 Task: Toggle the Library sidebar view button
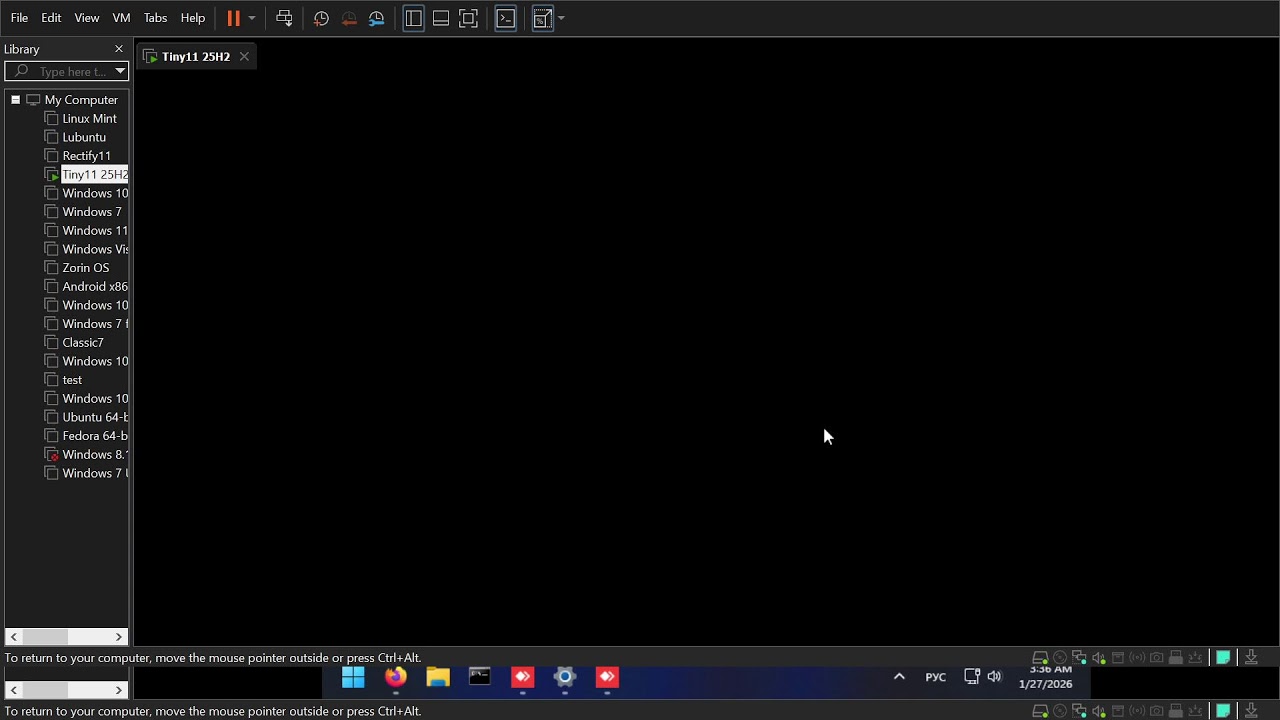click(413, 18)
